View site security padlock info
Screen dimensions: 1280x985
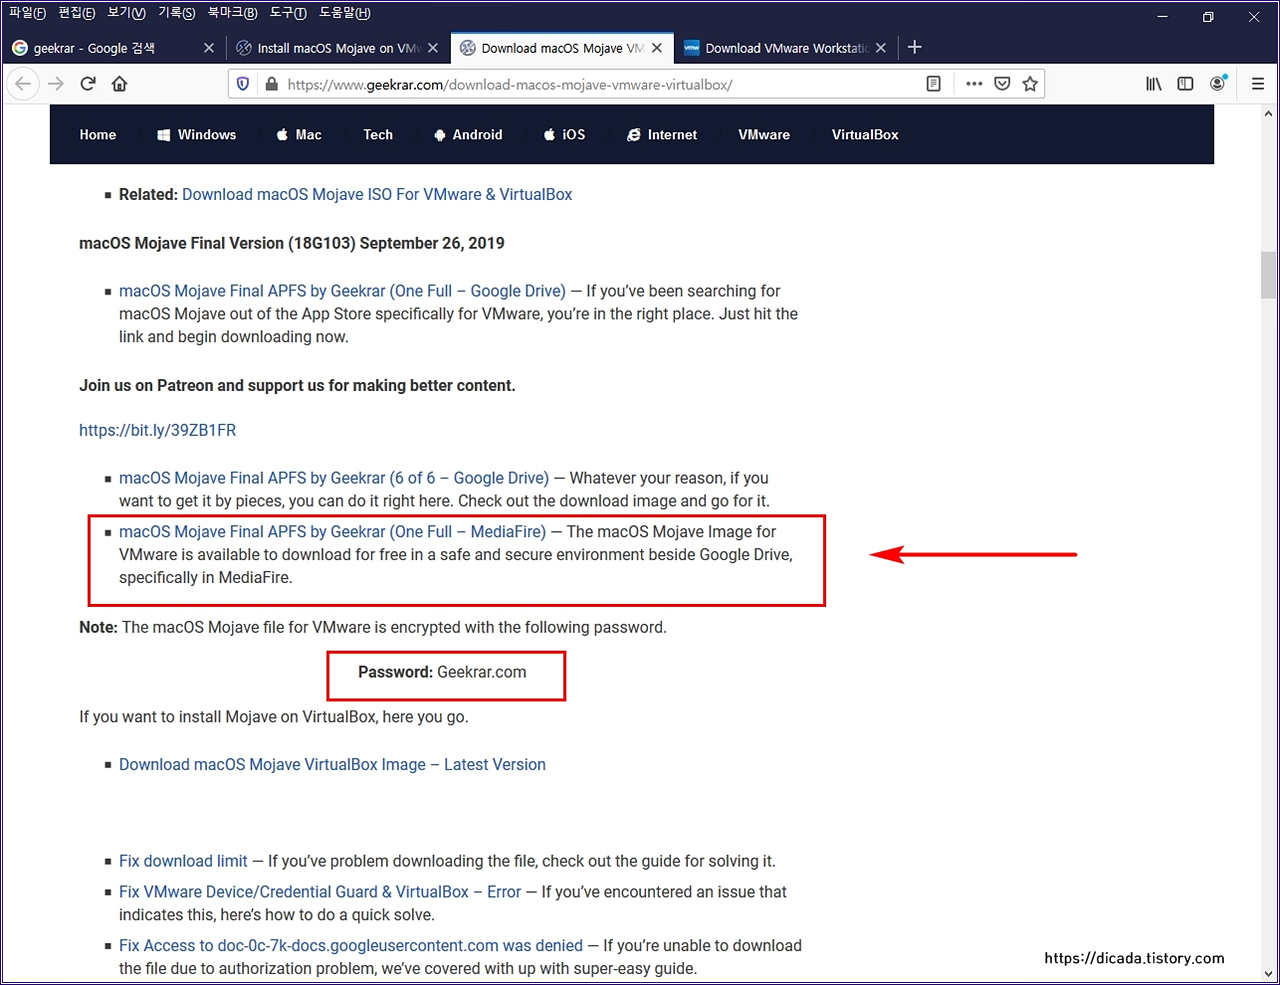pyautogui.click(x=270, y=84)
